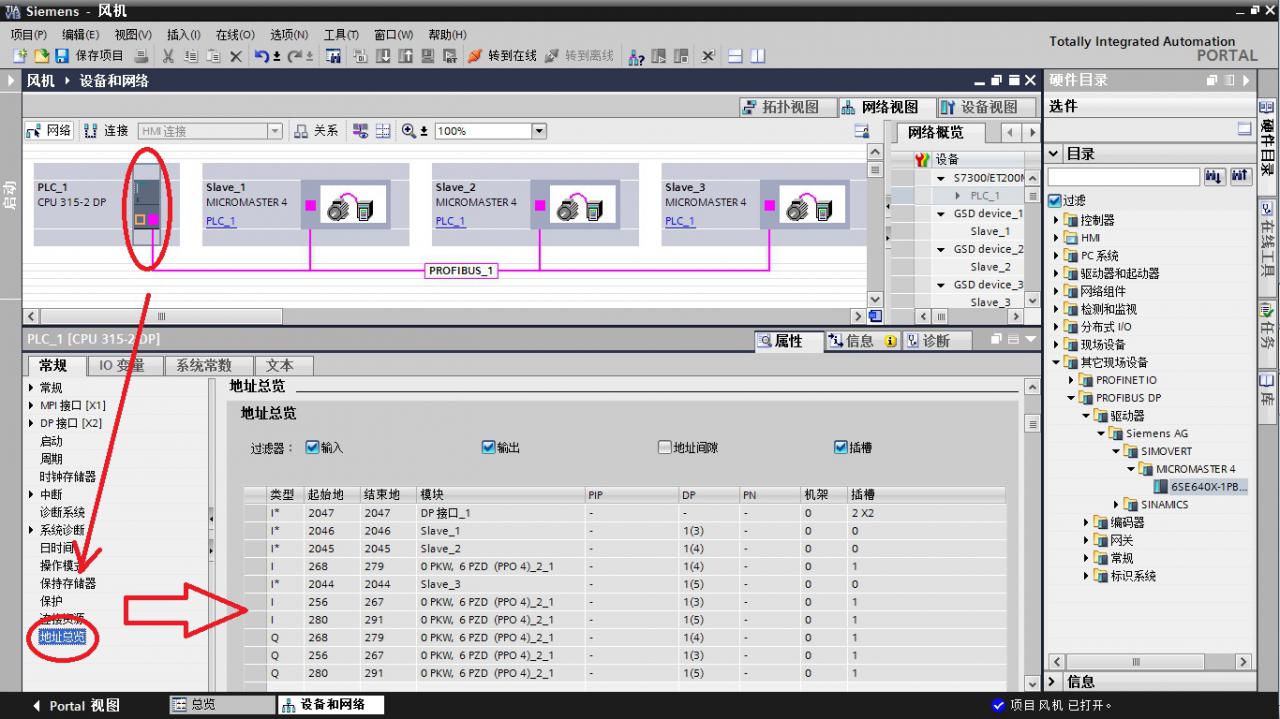Collapse the 目录 catalog section
1280x719 pixels.
1054,154
